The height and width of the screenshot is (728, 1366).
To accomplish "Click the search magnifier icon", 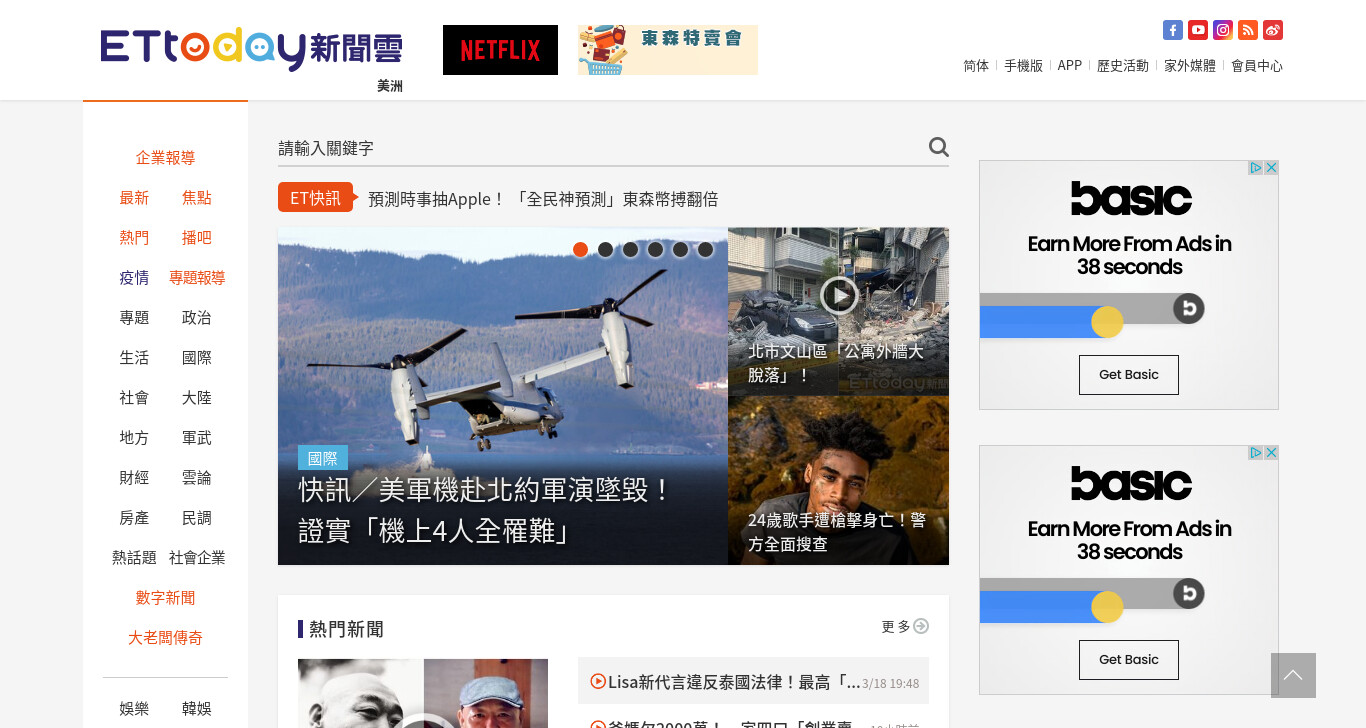I will coord(938,147).
